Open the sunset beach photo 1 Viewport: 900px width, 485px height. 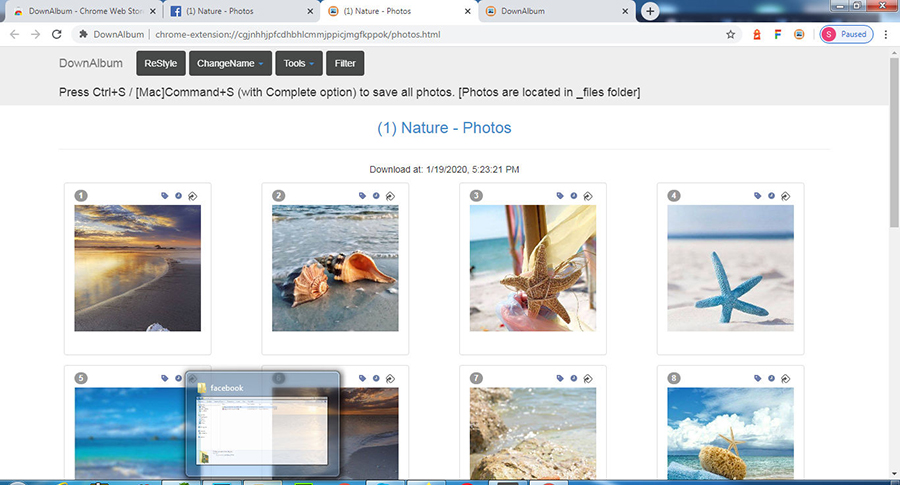click(138, 268)
